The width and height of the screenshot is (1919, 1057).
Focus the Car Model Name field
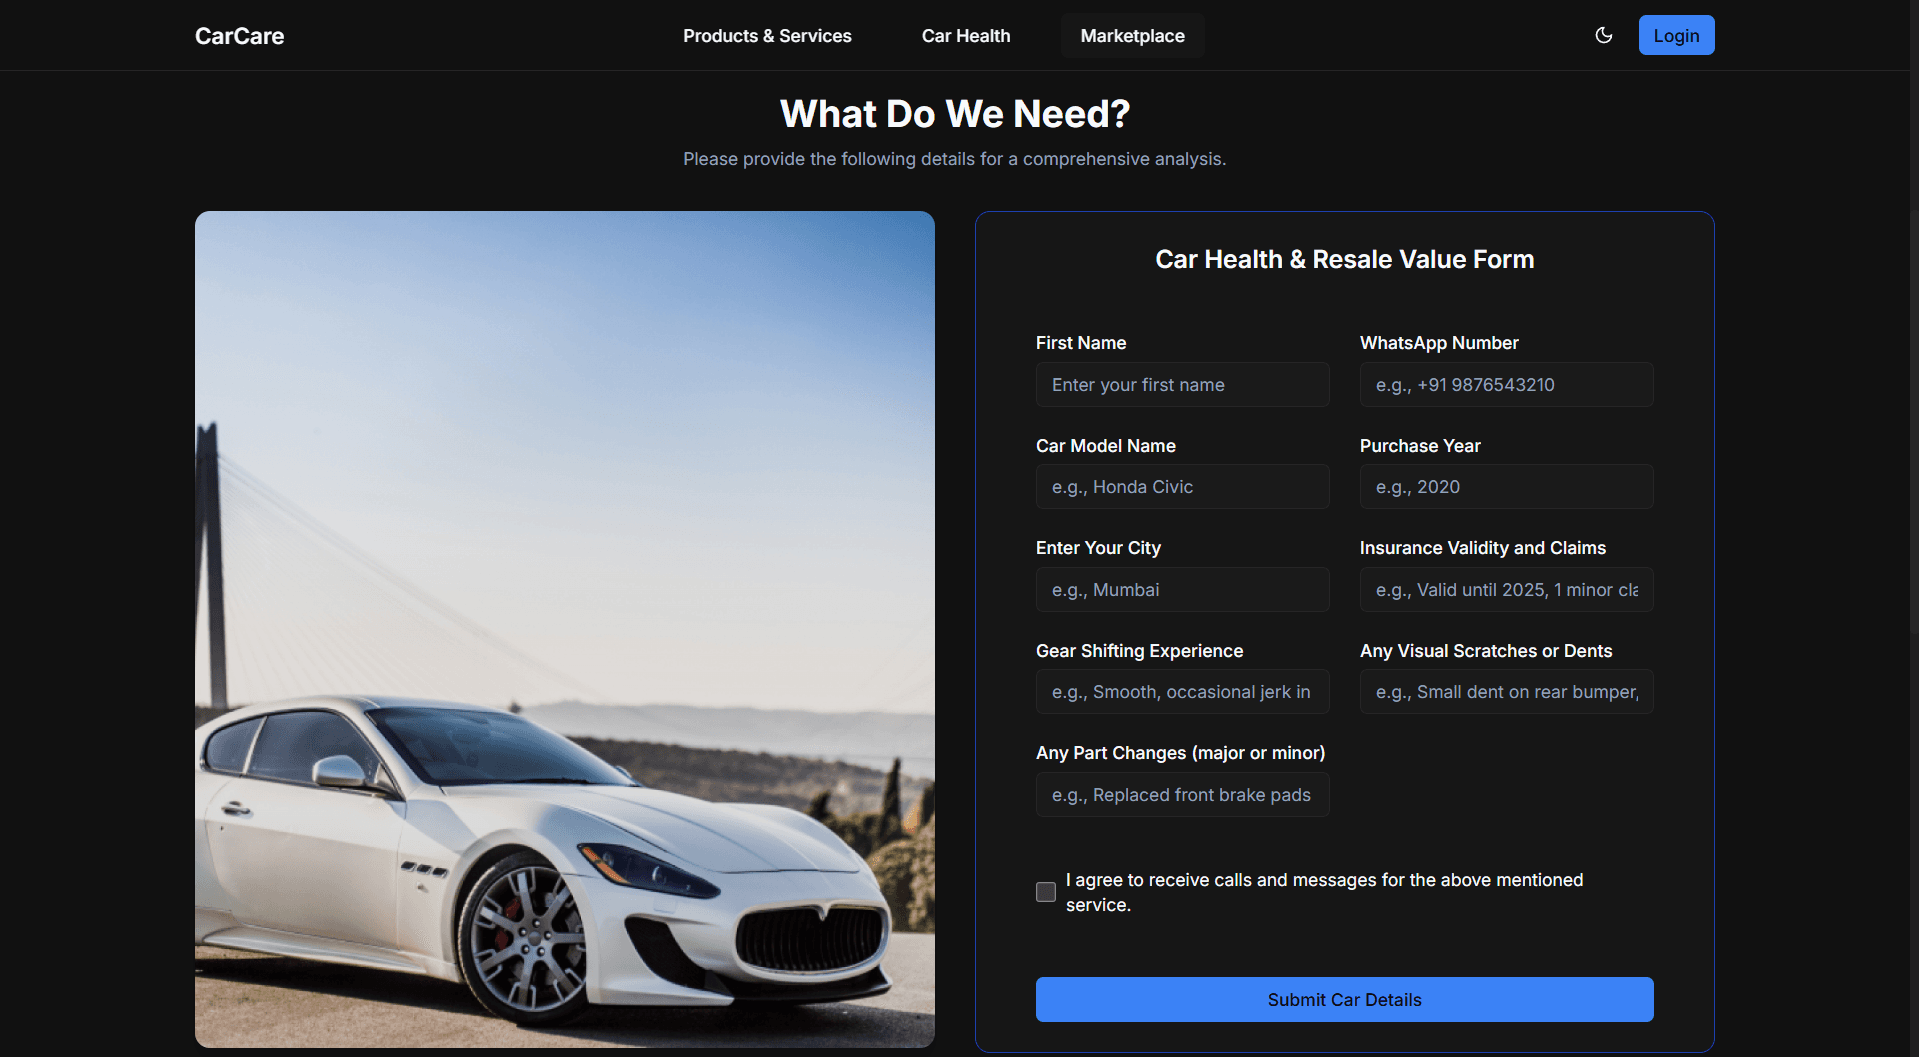(1182, 487)
